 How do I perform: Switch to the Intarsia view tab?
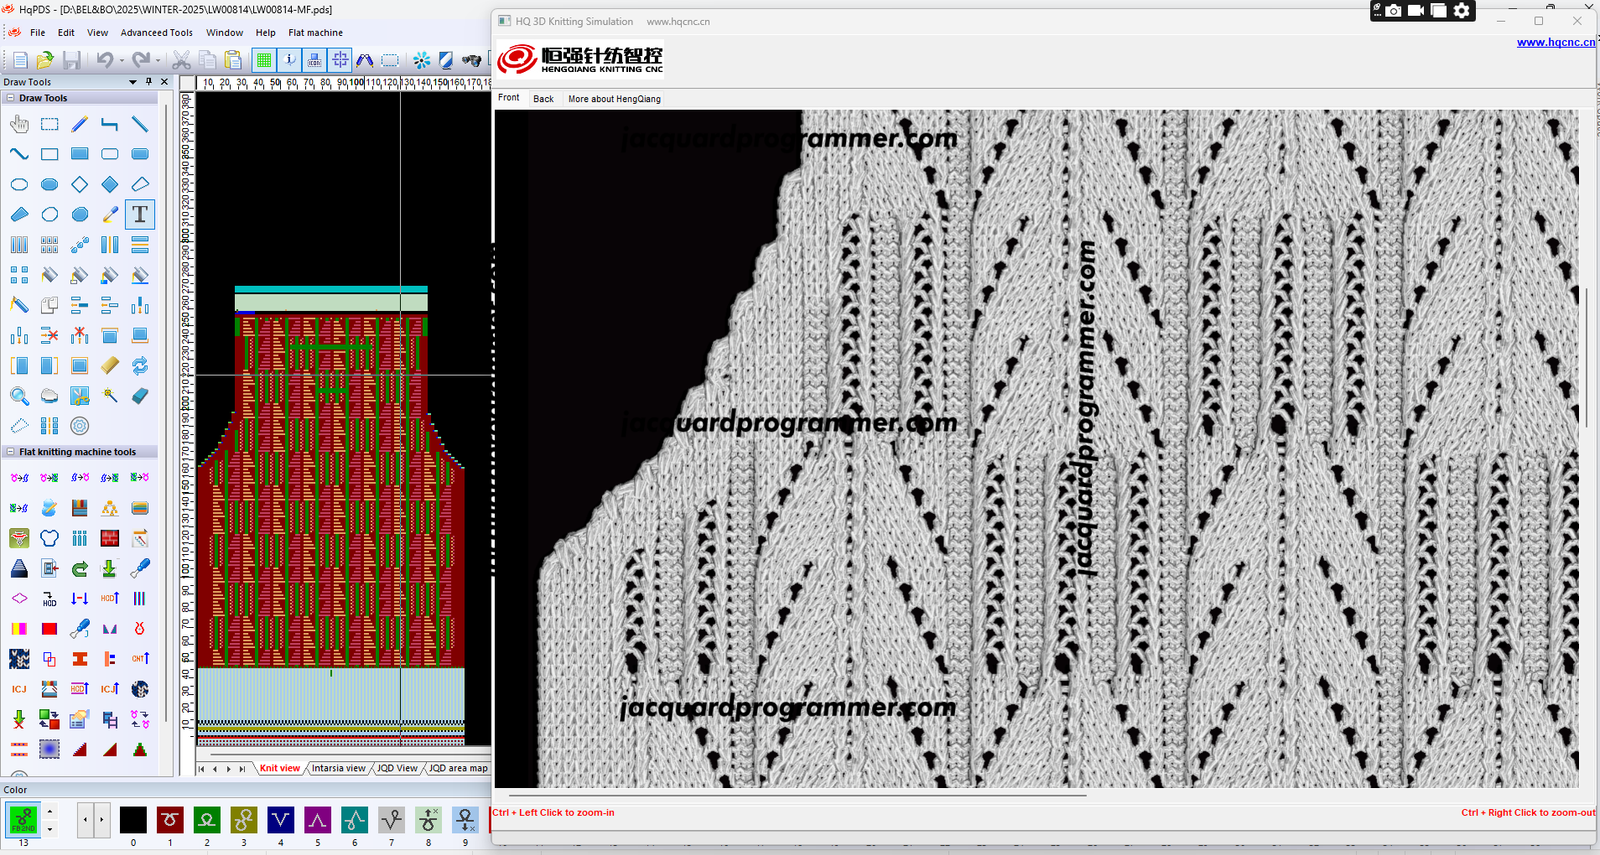coord(338,768)
